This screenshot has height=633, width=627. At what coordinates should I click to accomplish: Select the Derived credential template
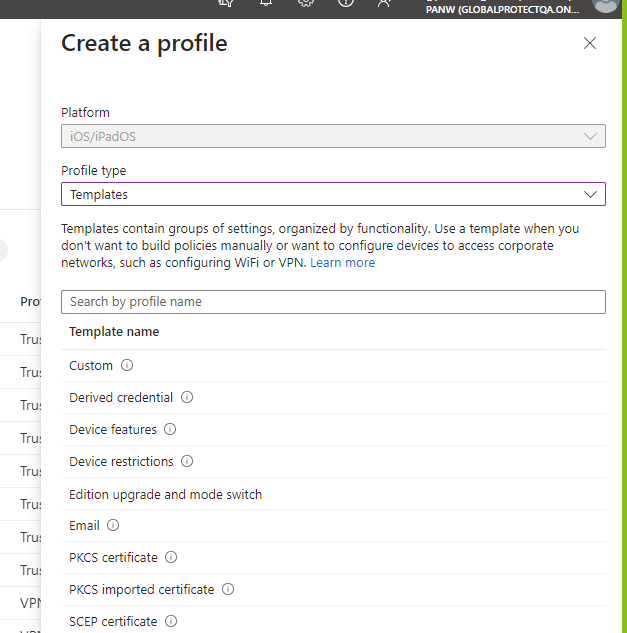tap(333, 398)
